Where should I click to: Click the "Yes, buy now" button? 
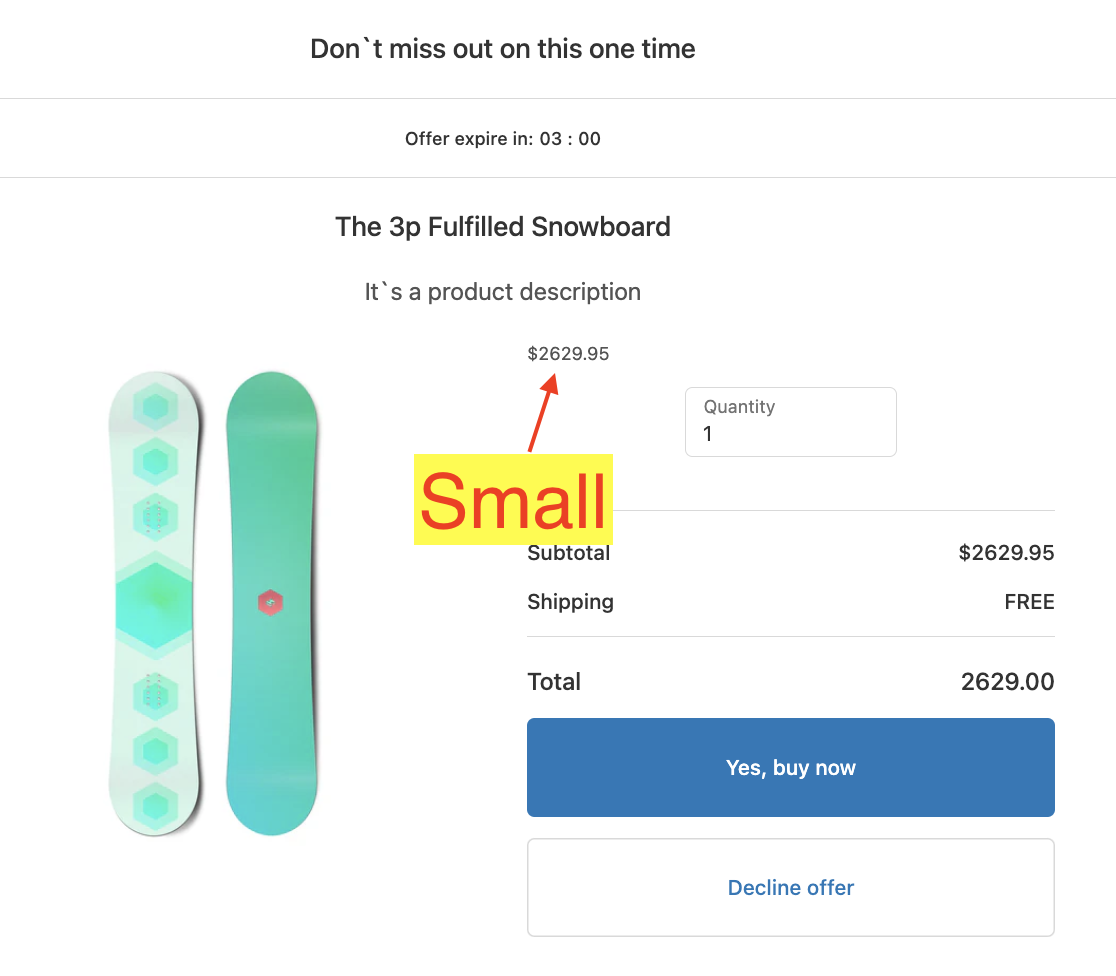790,767
